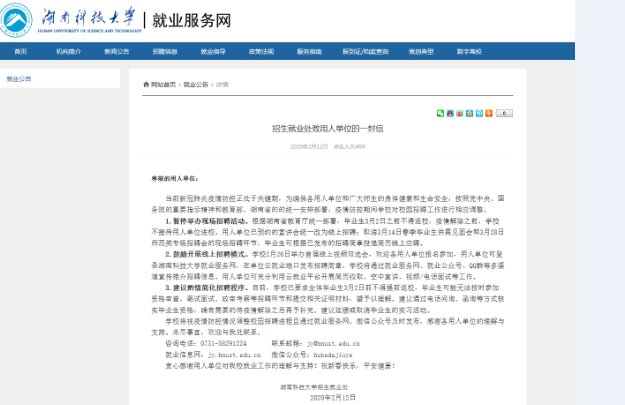The image size is (625, 405).
Task: Click the 数字高校 navigation item
Action: pyautogui.click(x=469, y=50)
